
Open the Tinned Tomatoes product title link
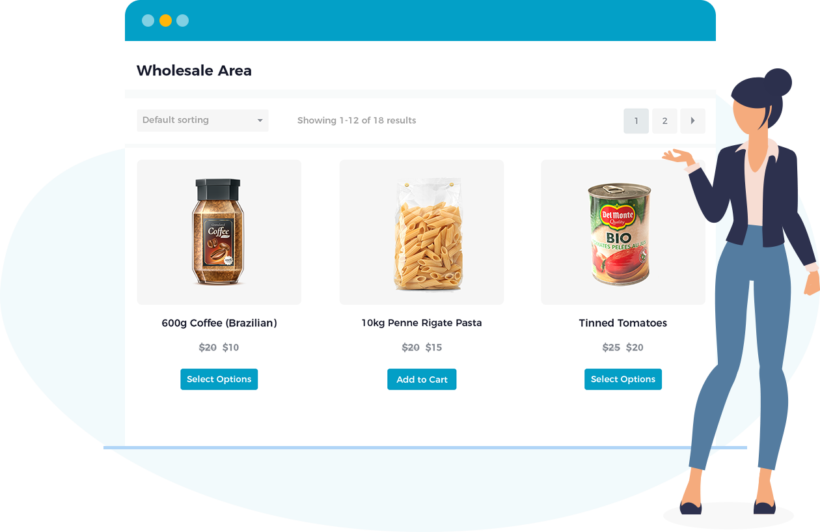tap(623, 323)
